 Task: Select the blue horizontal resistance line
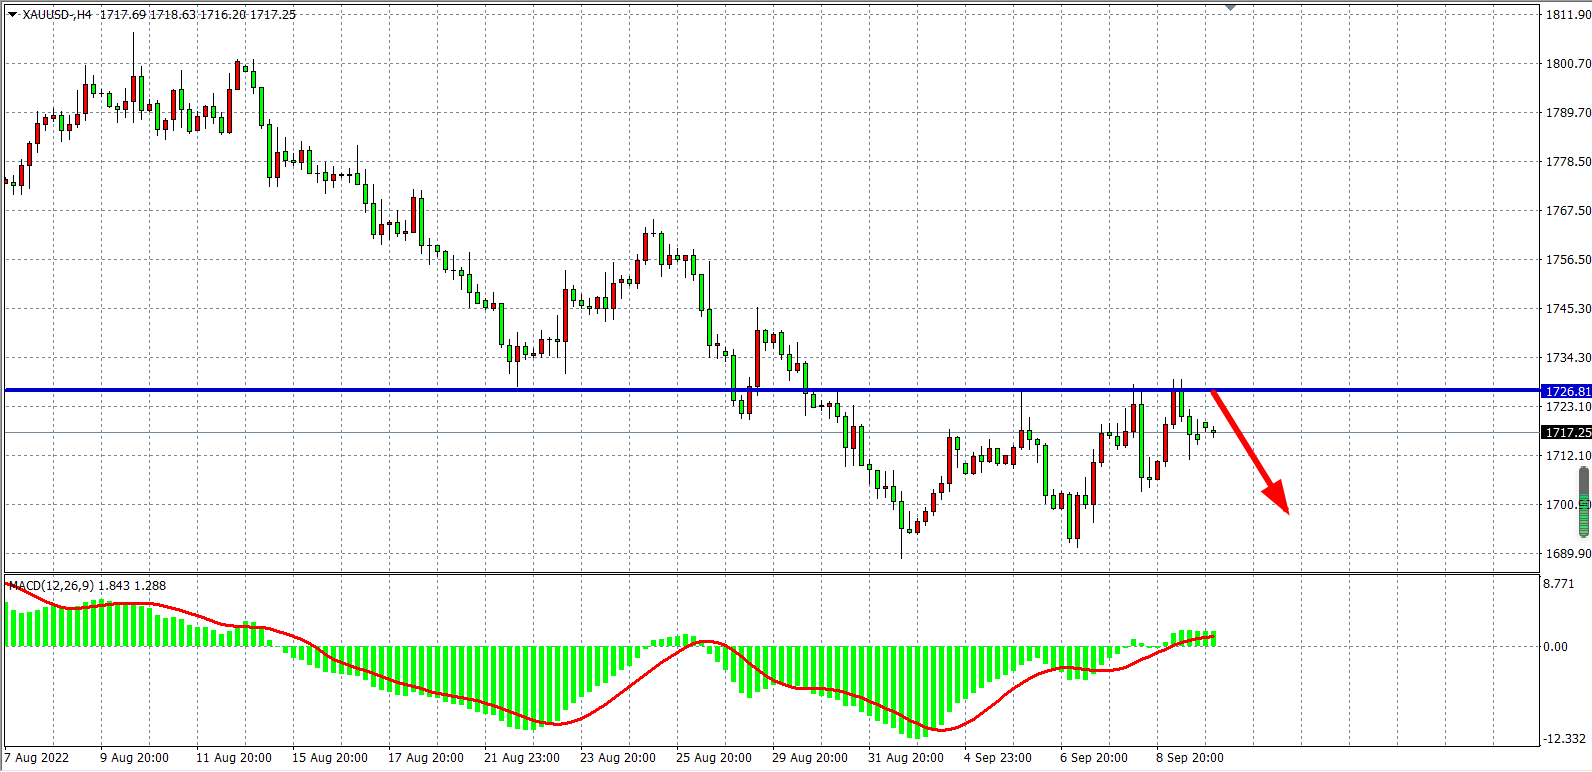pyautogui.click(x=400, y=390)
